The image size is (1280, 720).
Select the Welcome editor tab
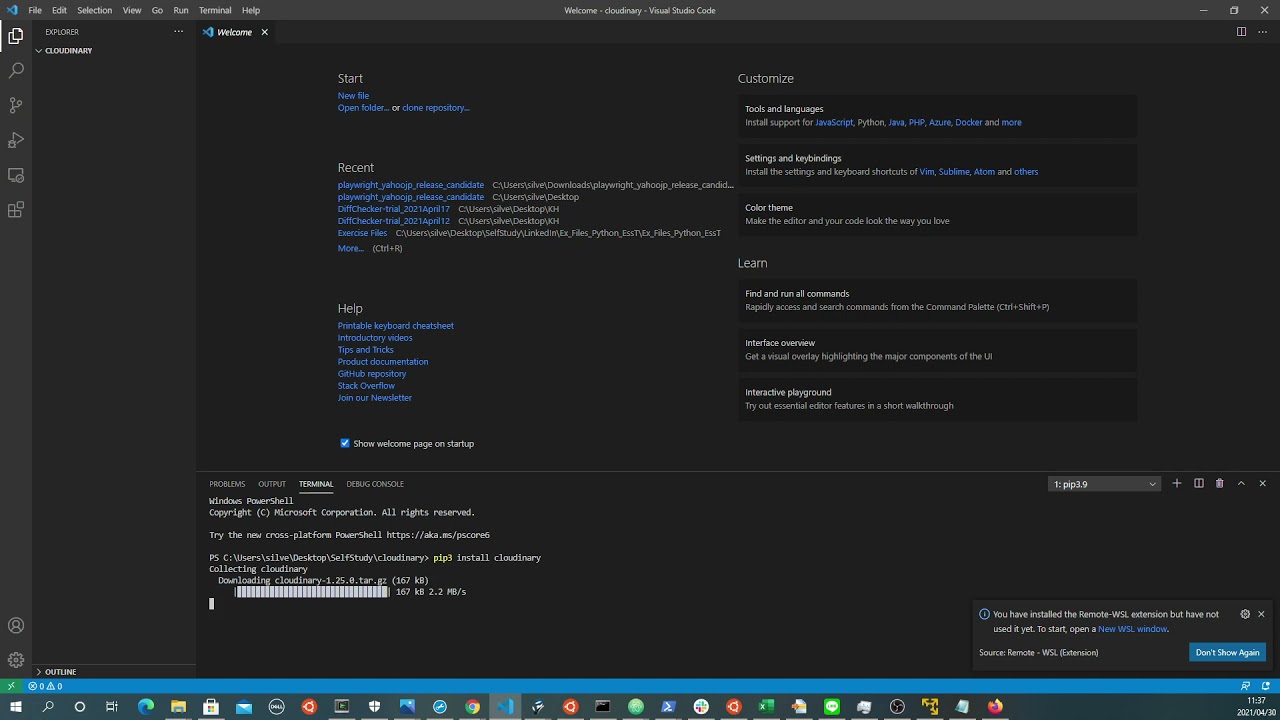[x=234, y=32]
